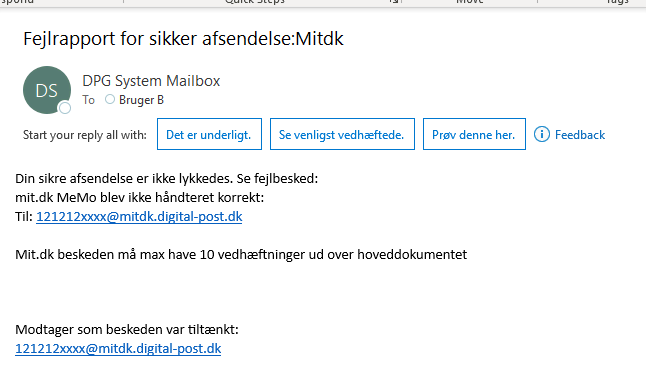This screenshot has width=646, height=379.
Task: Open the Feedback link text
Action: click(580, 135)
